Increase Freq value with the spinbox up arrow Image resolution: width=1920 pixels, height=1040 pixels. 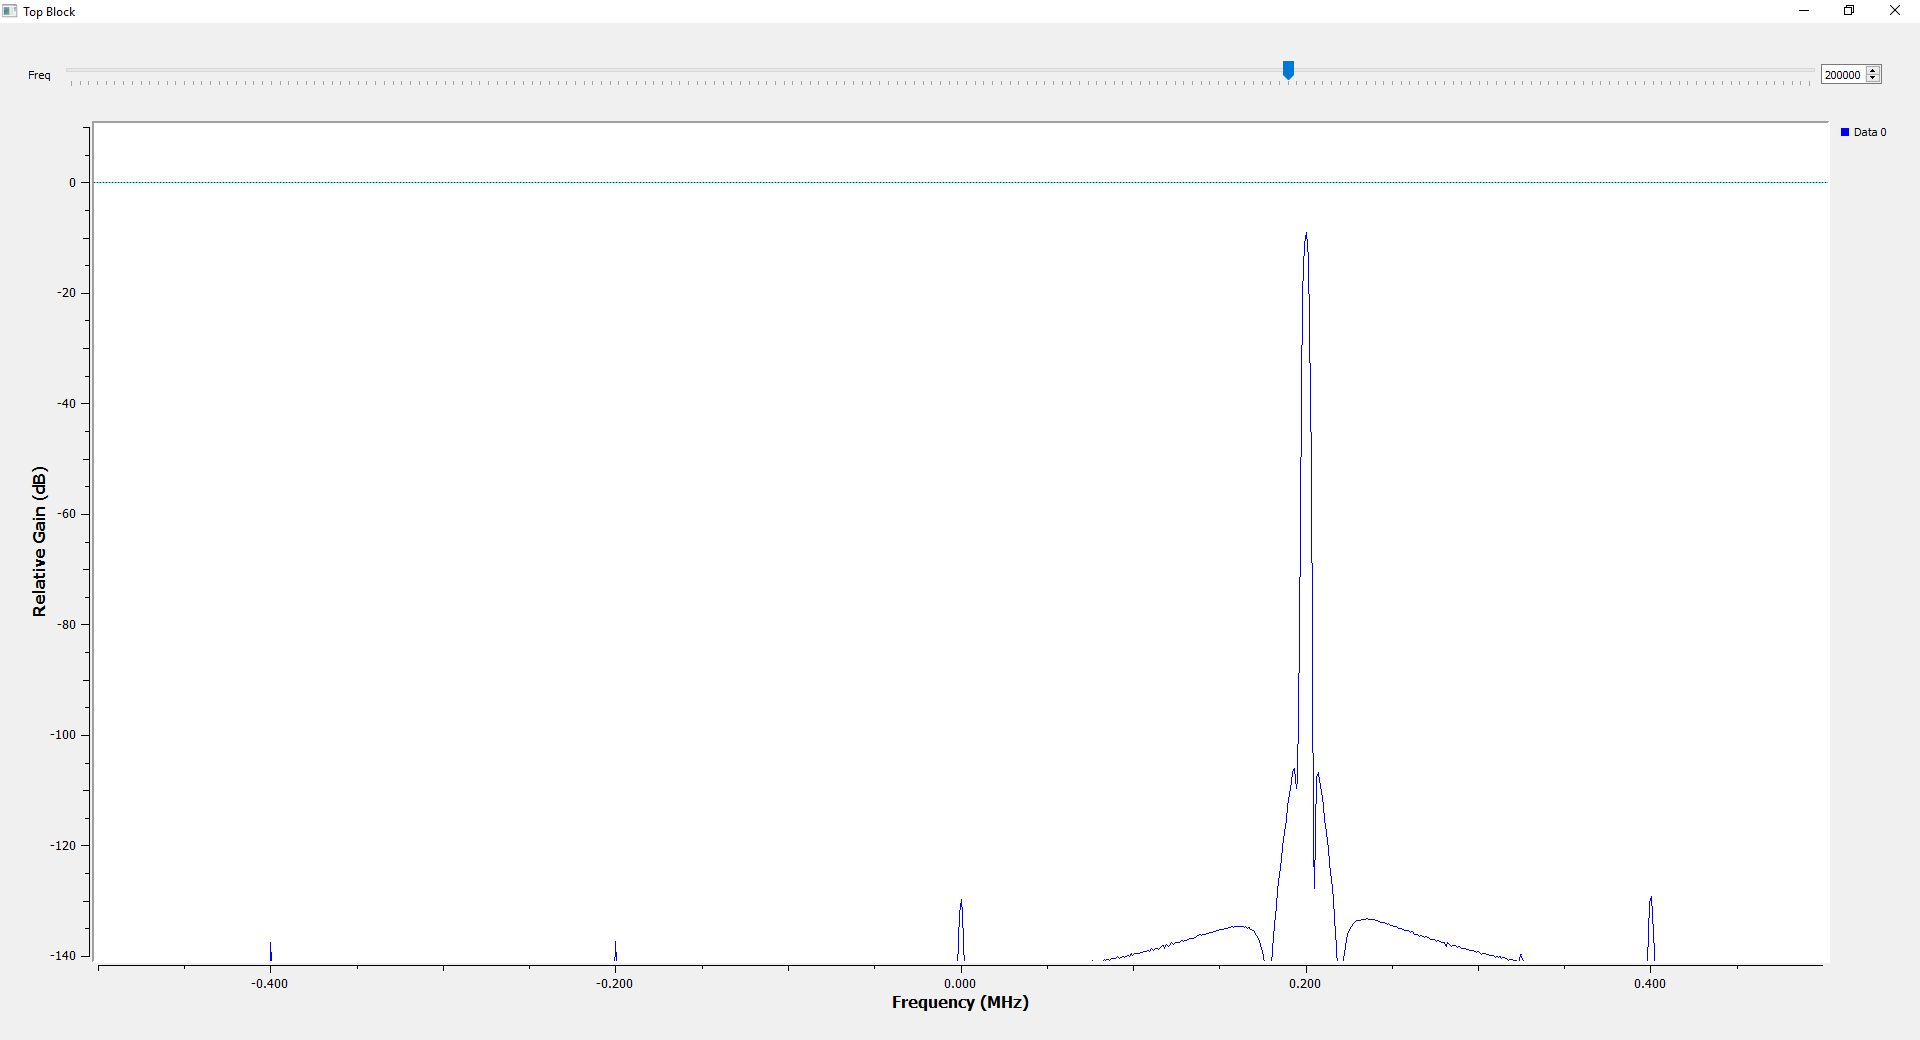point(1873,70)
